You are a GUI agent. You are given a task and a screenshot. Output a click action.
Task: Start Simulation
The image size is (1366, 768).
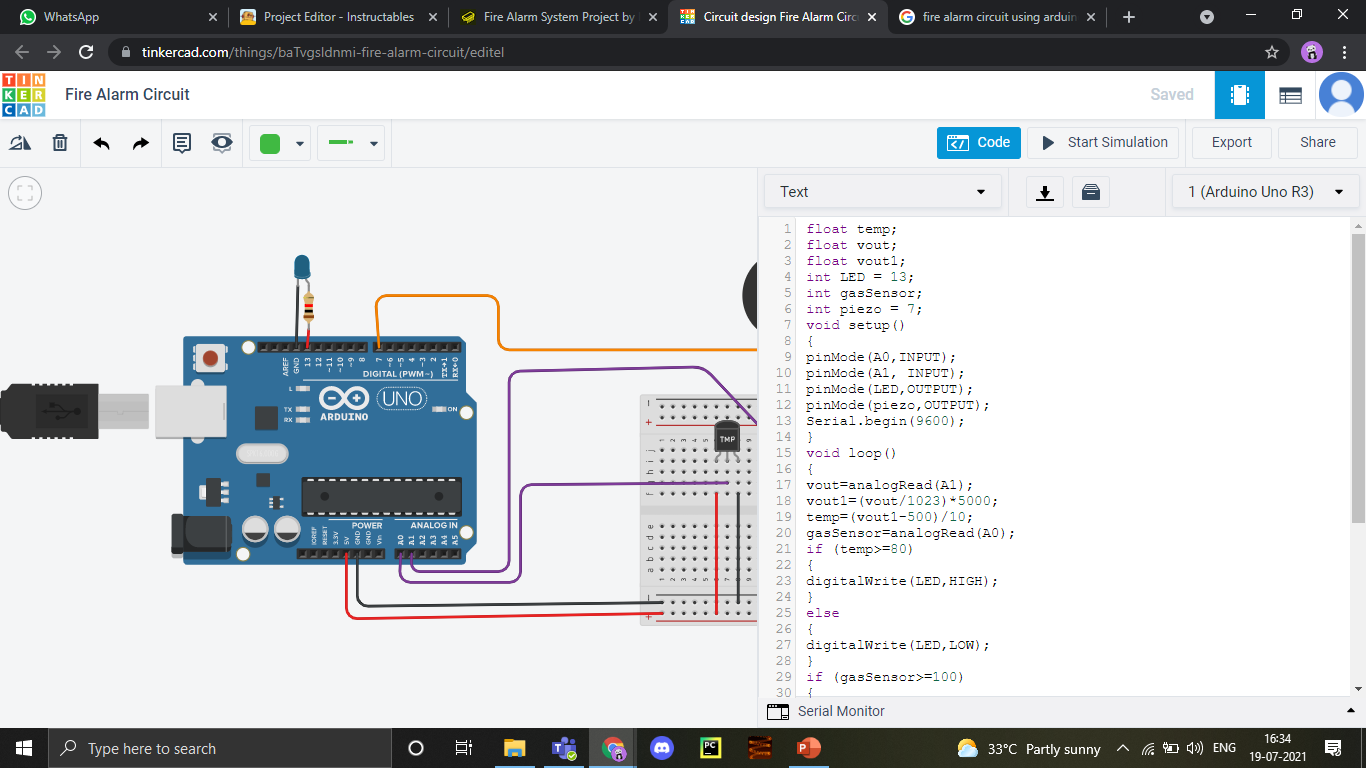pos(1104,143)
